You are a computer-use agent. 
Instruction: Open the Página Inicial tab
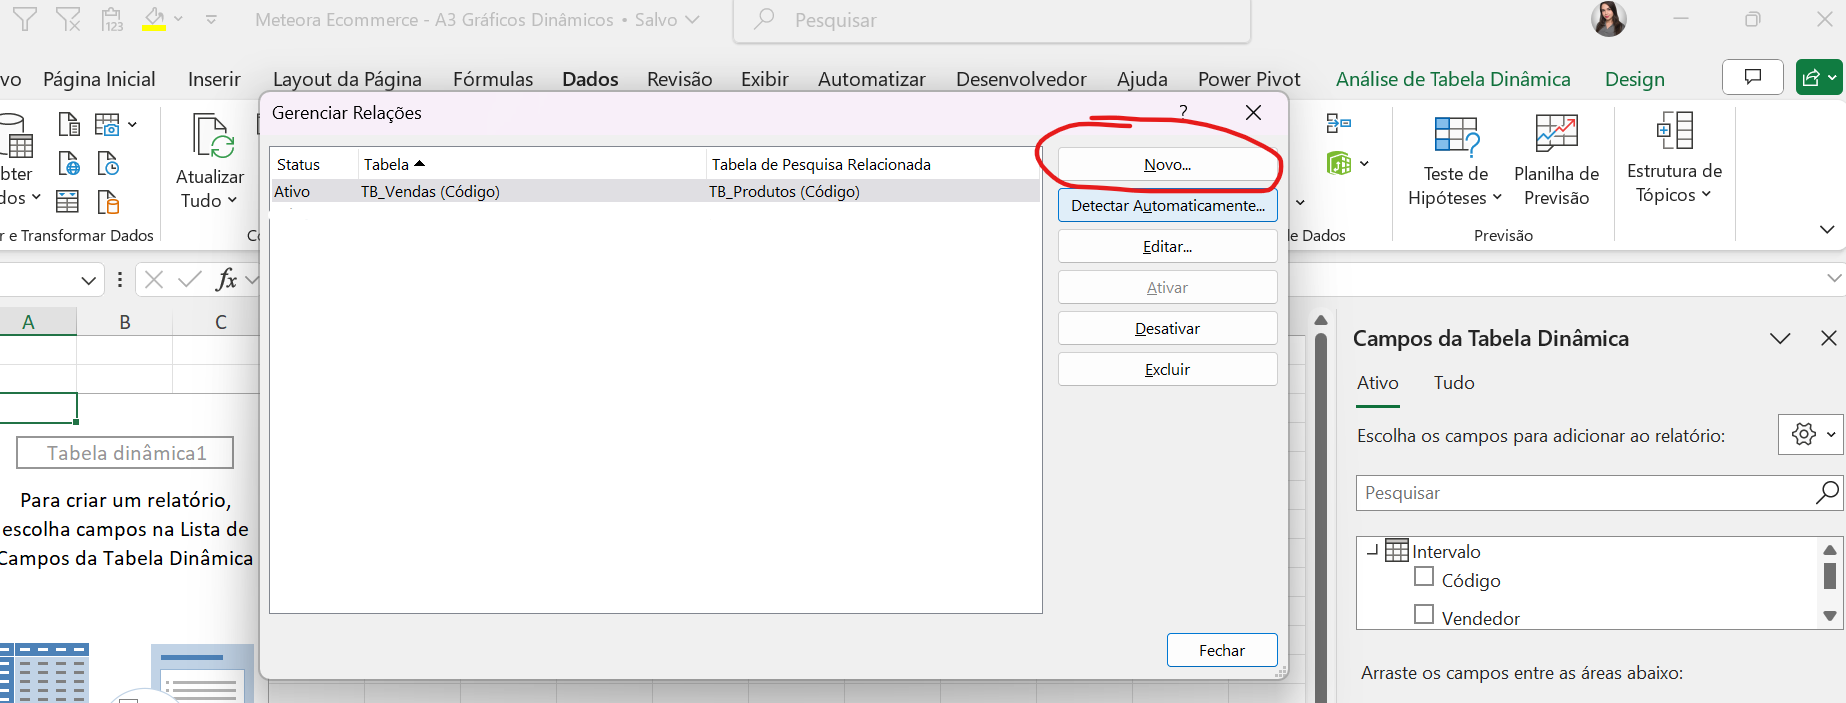99,79
